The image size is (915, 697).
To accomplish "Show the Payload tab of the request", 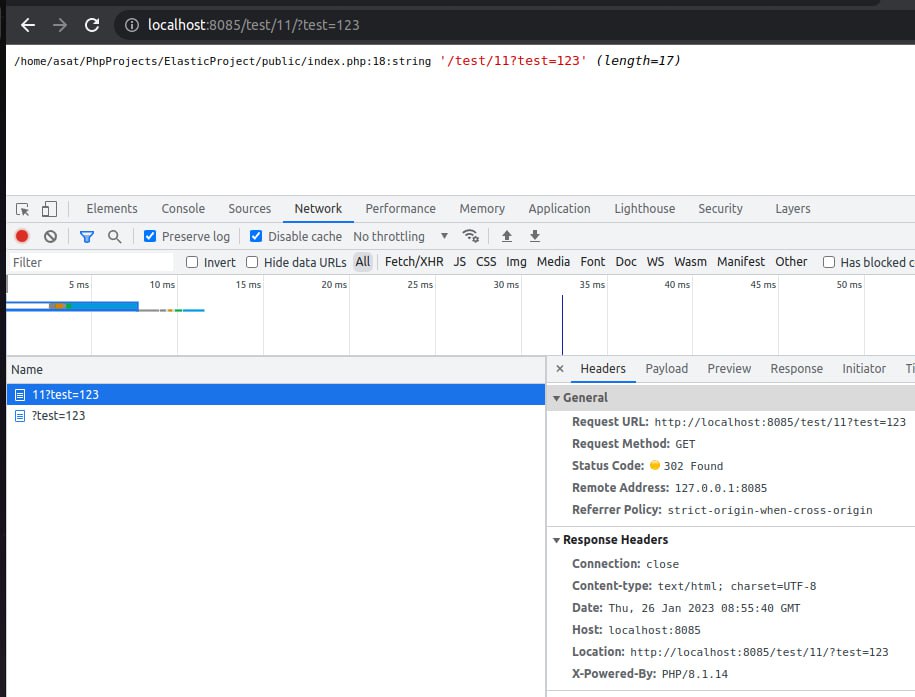I will pyautogui.click(x=666, y=369).
